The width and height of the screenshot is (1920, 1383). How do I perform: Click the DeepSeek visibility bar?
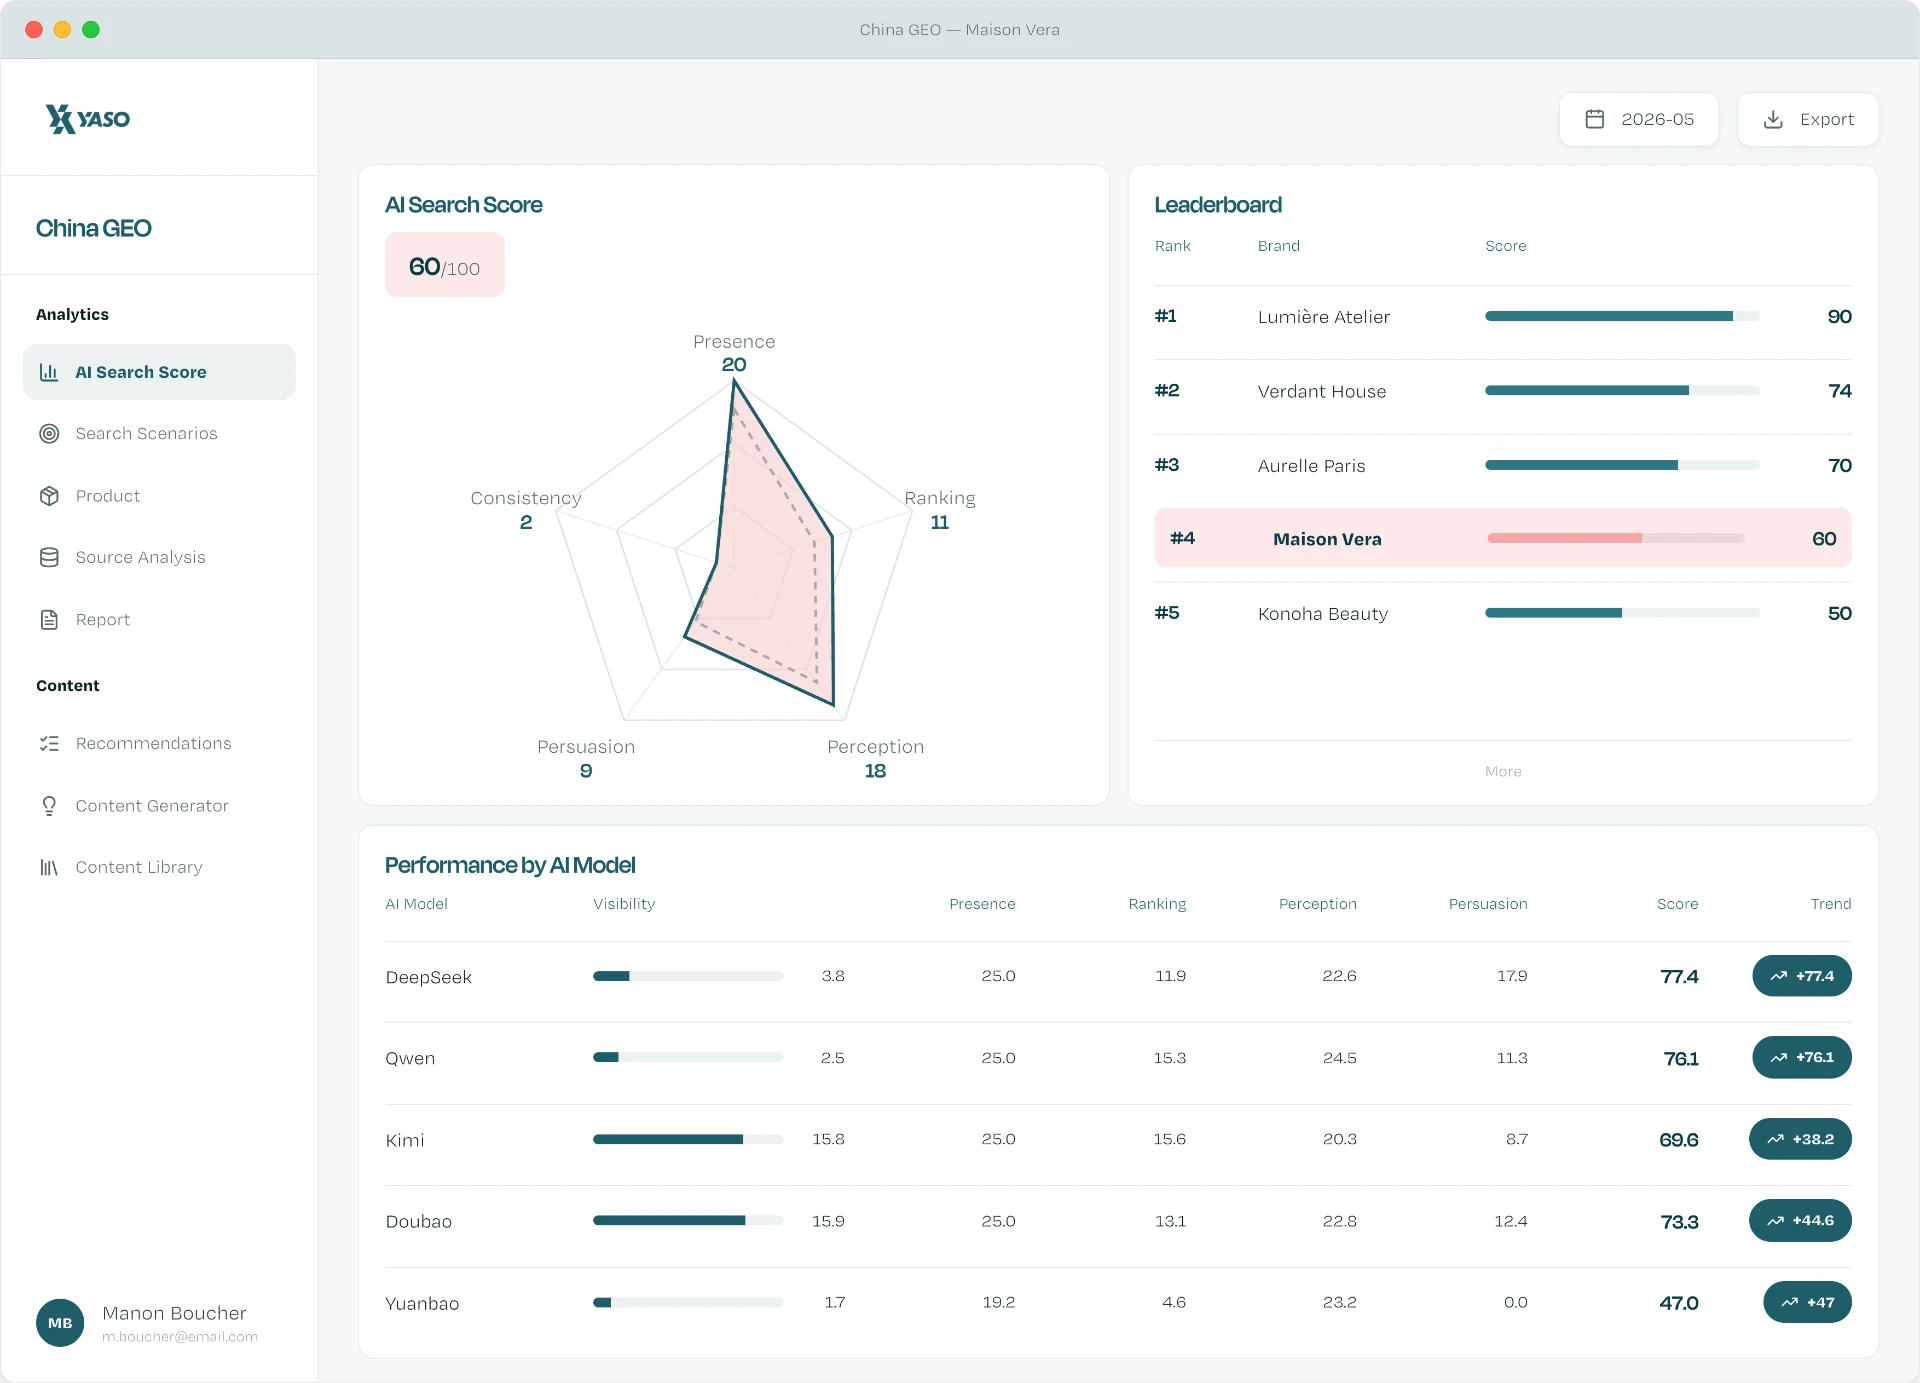(688, 976)
